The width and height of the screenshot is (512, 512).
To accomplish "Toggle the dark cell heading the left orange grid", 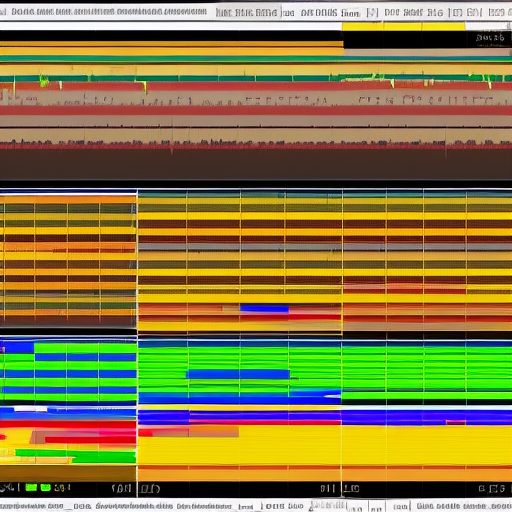I will click(19, 209).
